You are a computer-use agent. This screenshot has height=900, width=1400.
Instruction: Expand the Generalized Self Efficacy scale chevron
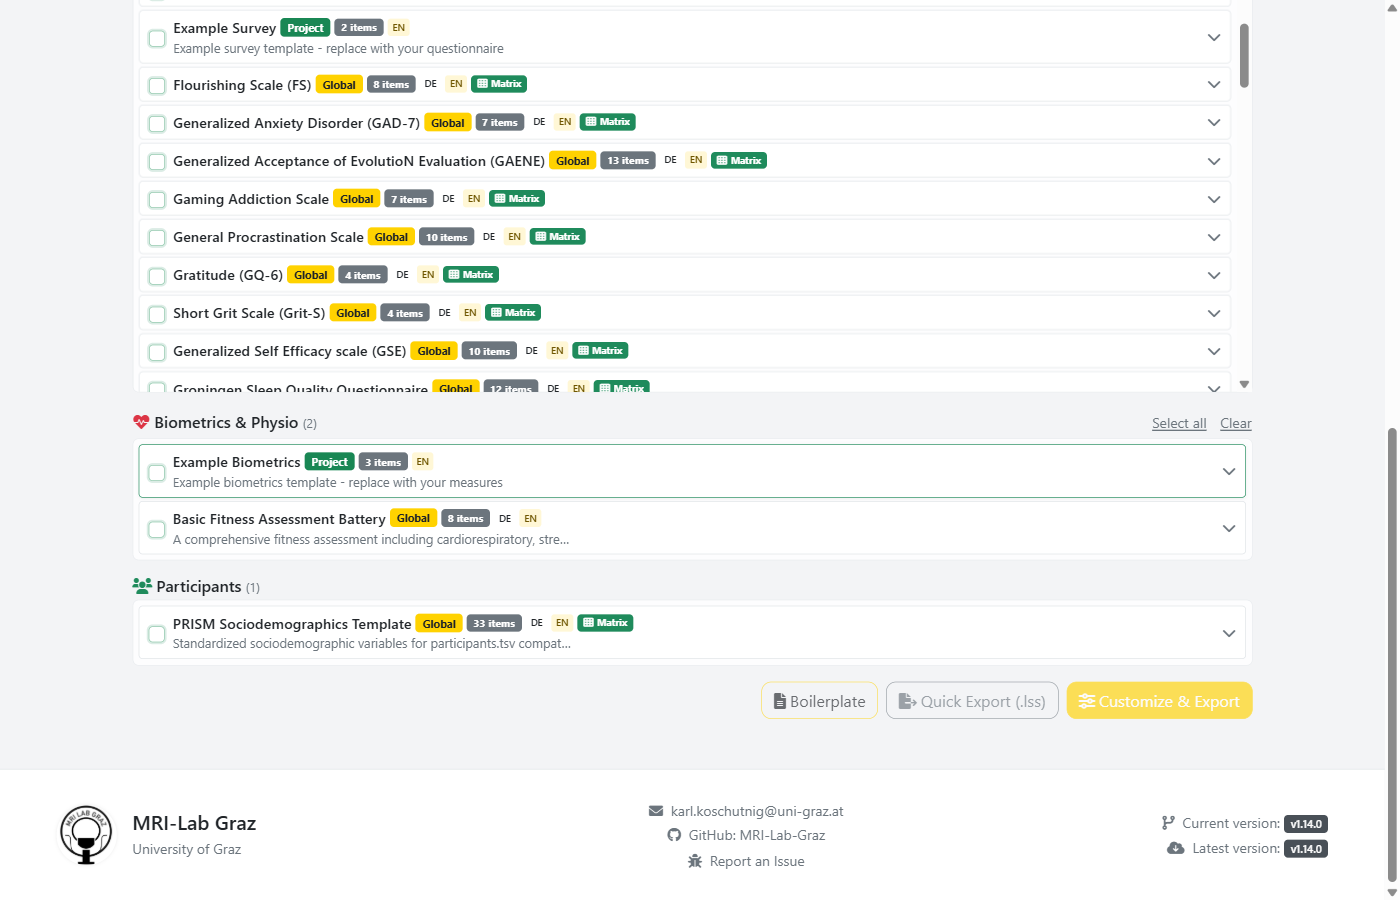(1214, 351)
